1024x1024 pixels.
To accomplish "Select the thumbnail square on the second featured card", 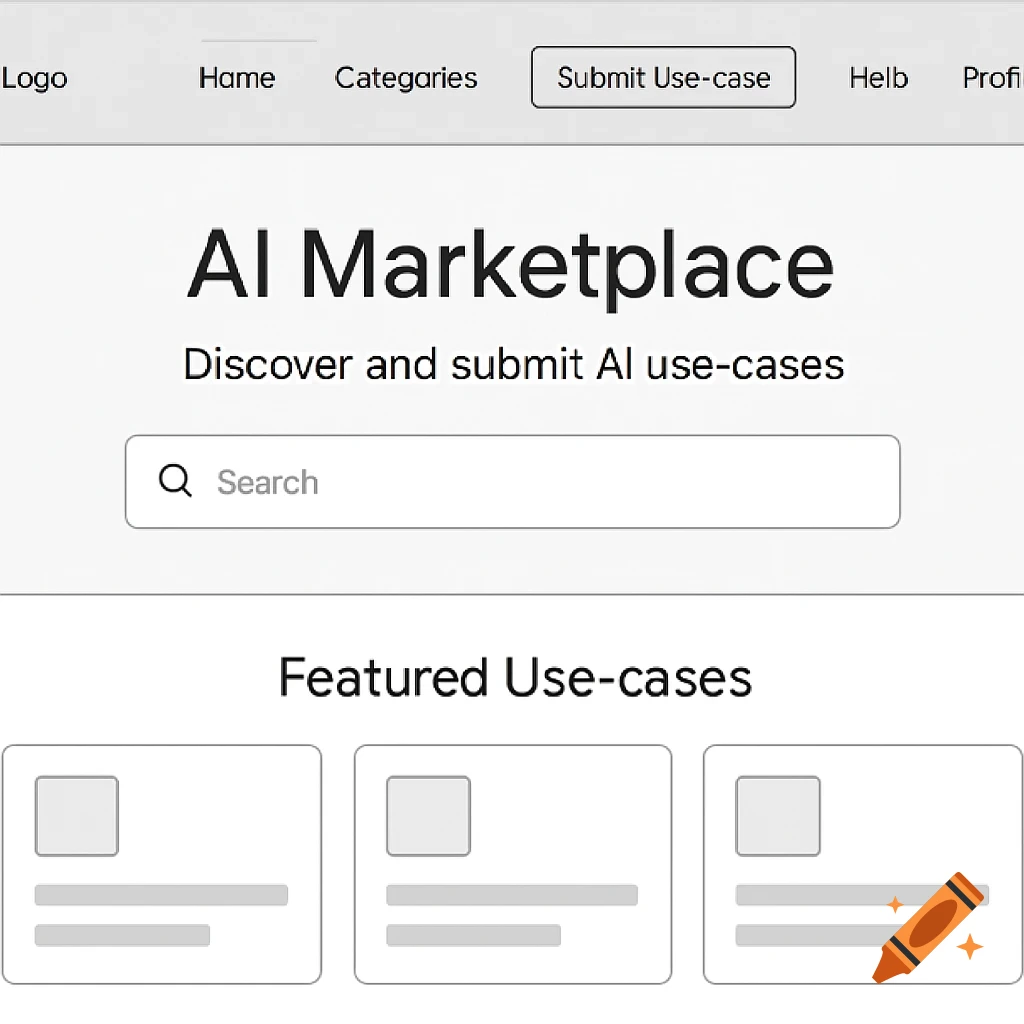I will 427,815.
